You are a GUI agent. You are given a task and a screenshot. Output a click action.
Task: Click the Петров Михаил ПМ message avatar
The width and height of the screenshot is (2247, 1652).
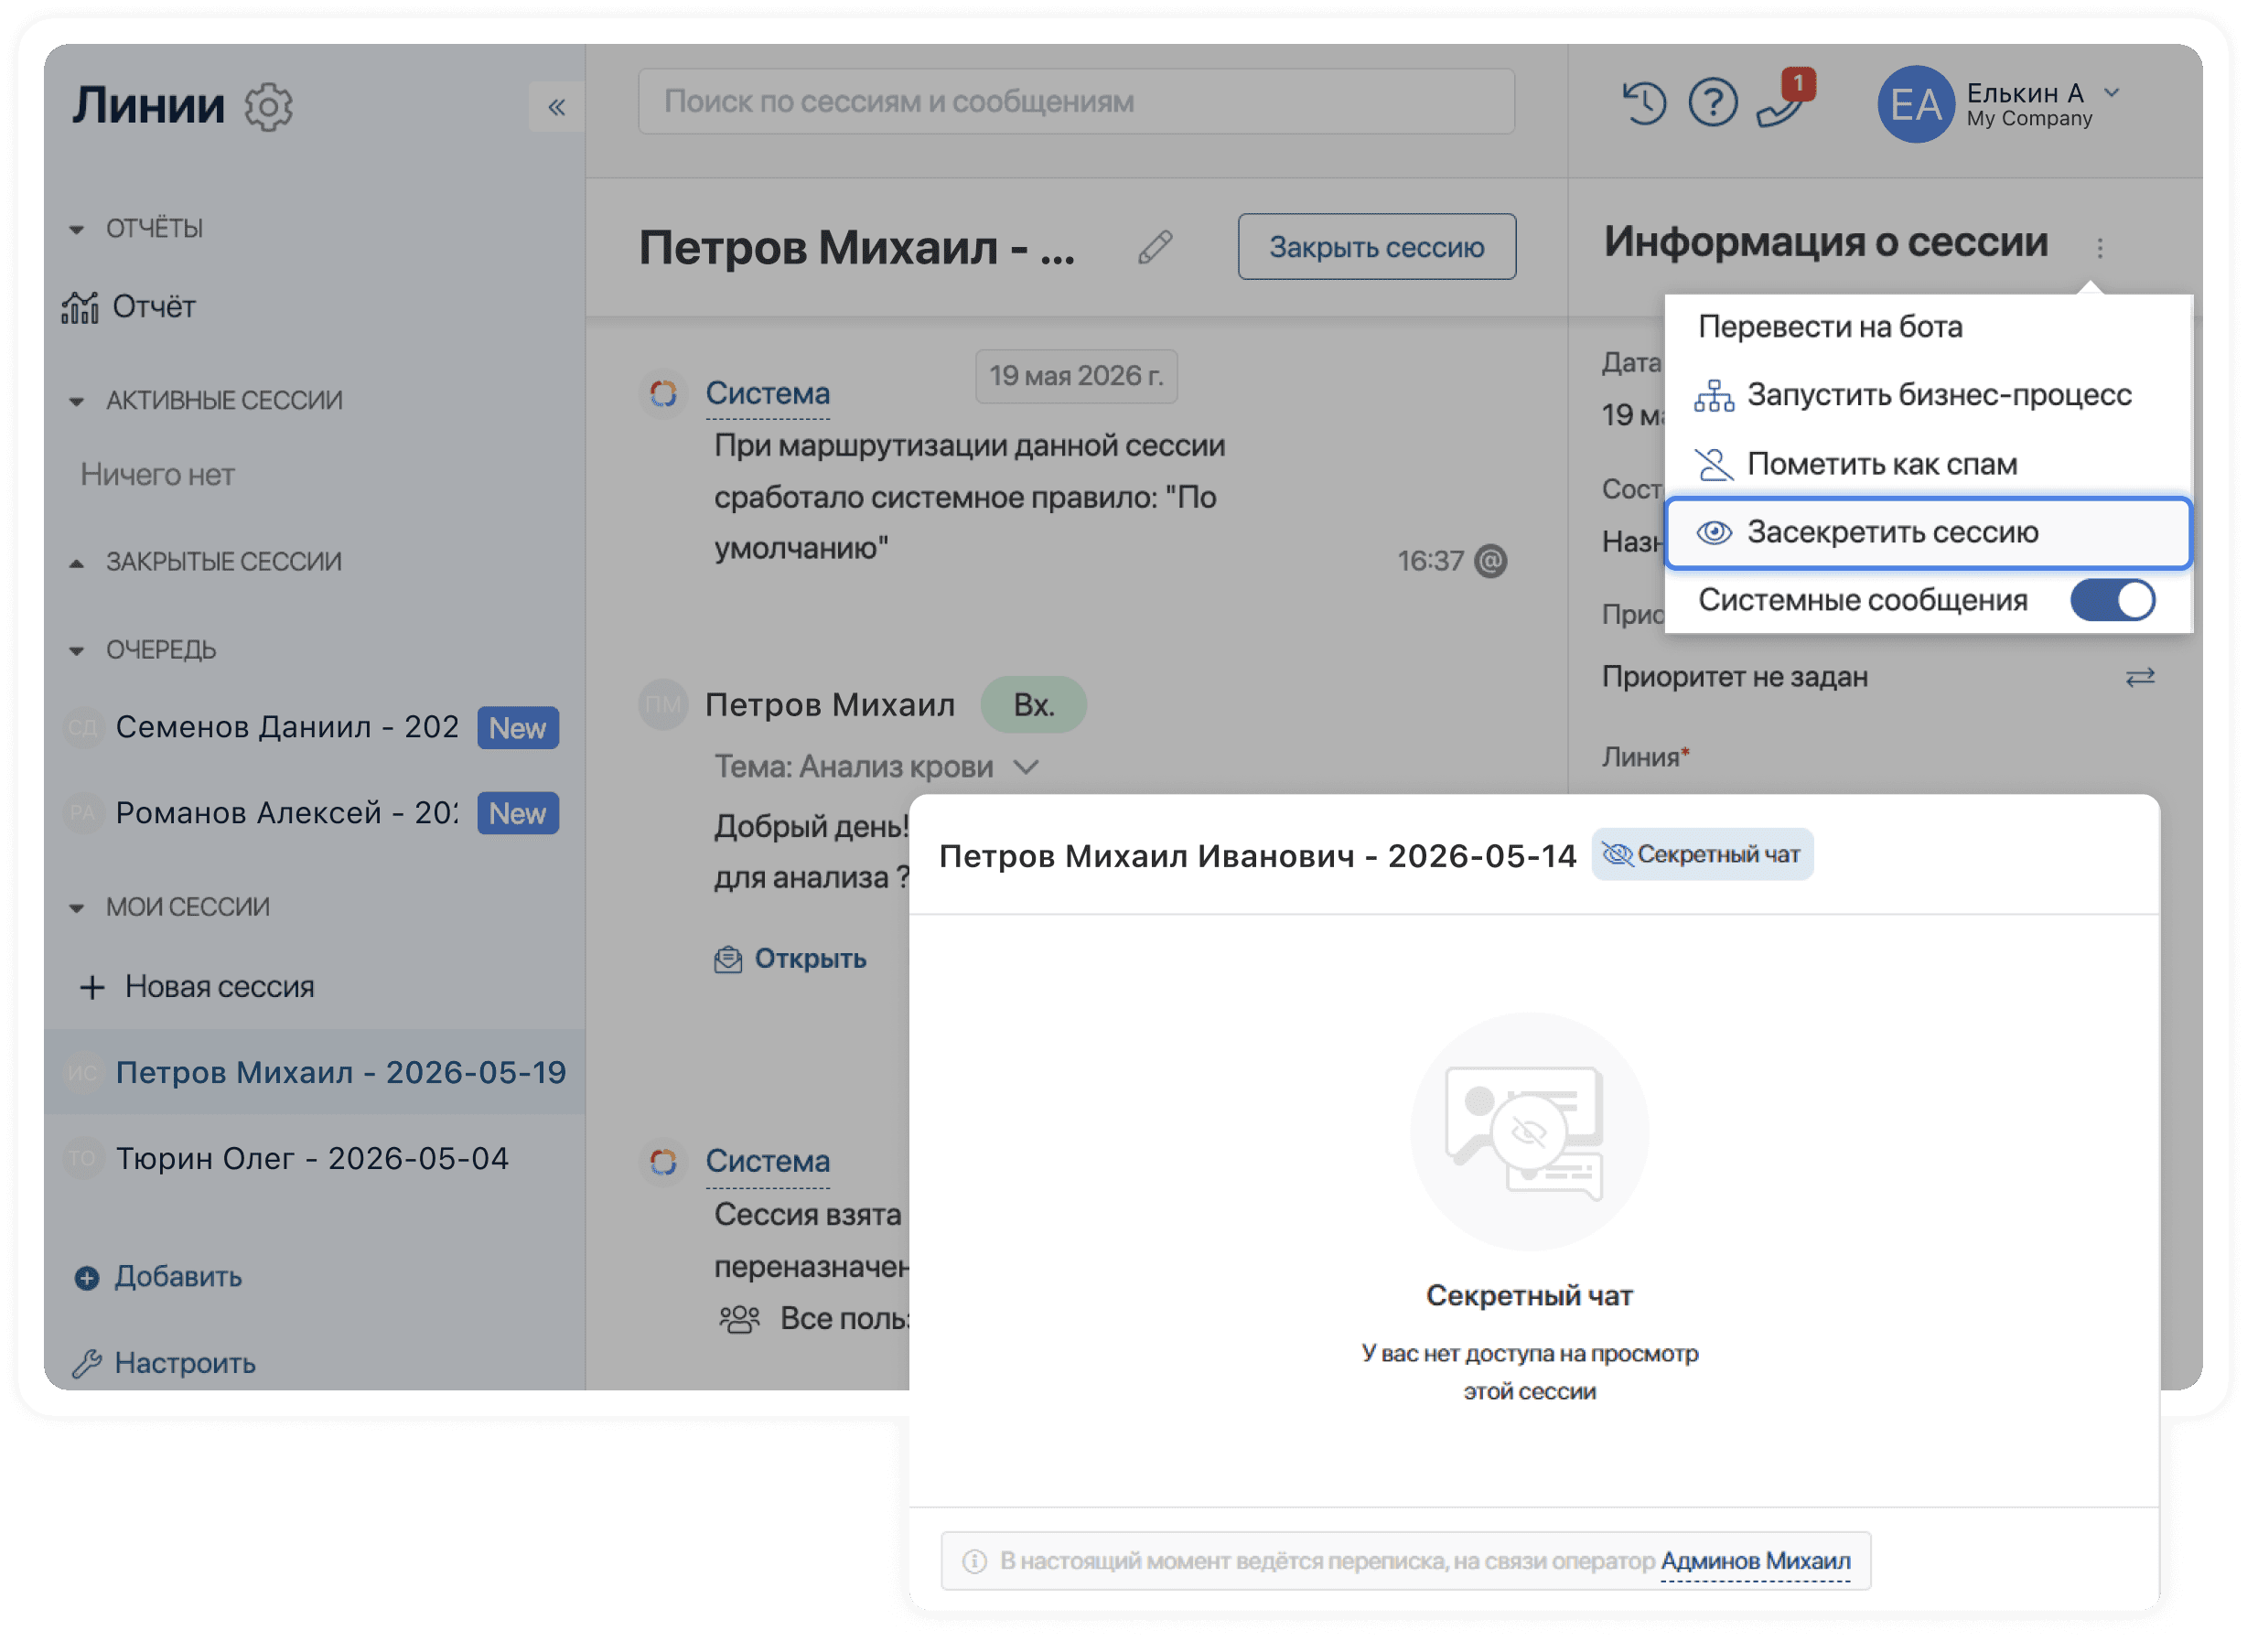662,705
